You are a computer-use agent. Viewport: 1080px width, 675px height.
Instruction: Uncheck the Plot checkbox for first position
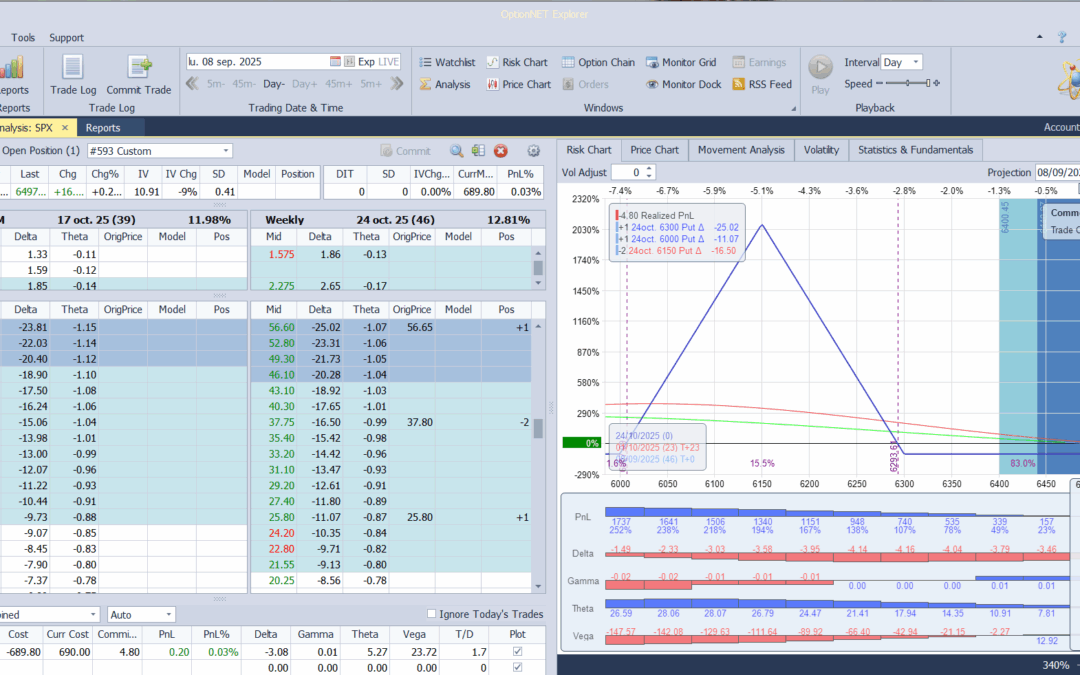click(x=517, y=652)
